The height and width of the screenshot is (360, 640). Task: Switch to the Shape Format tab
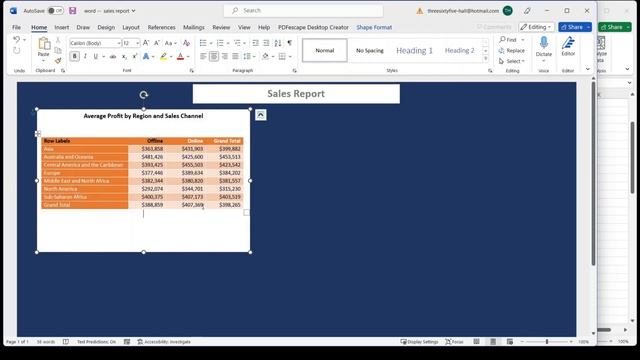click(x=374, y=27)
